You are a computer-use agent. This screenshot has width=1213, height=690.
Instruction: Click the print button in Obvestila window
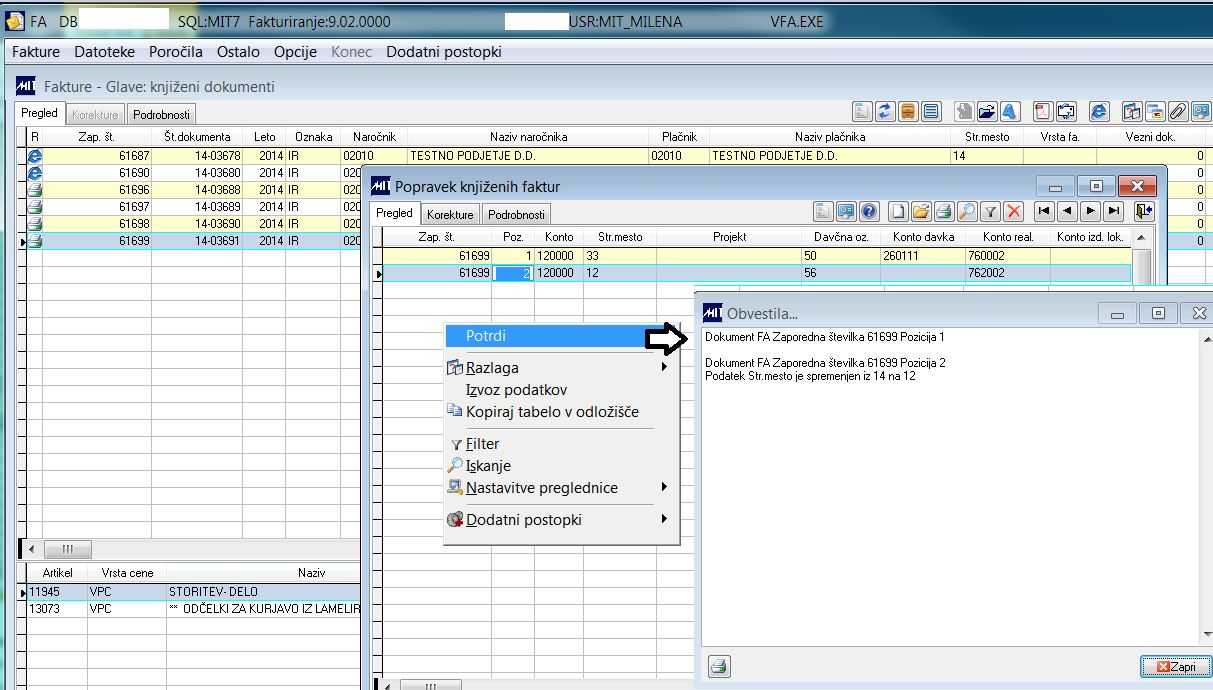719,667
